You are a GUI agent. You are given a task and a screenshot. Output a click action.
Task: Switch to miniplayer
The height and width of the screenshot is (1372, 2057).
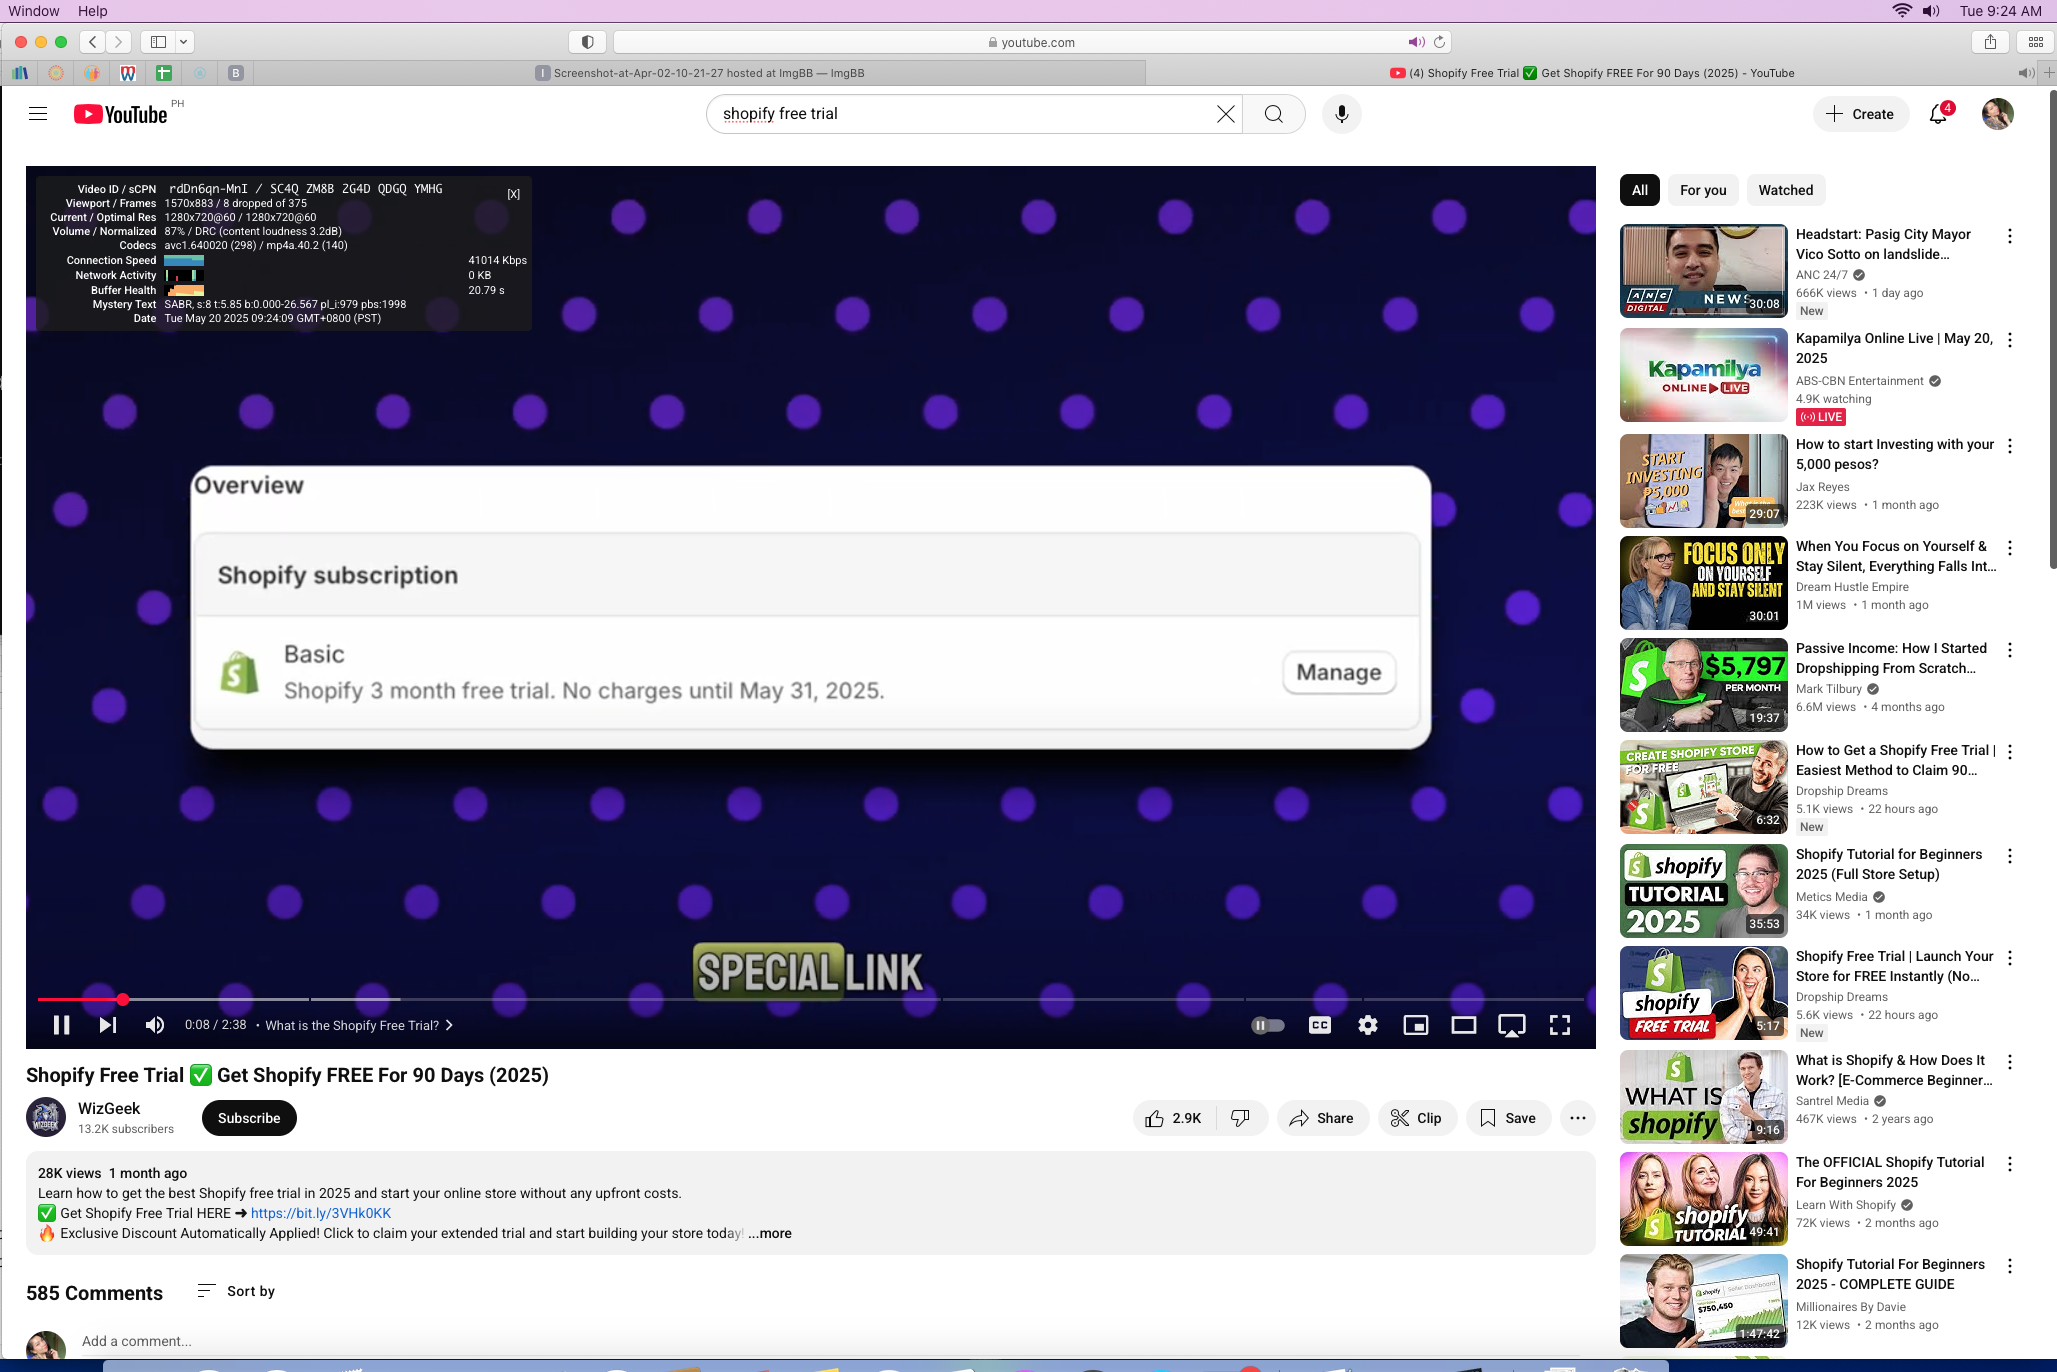click(1416, 1025)
